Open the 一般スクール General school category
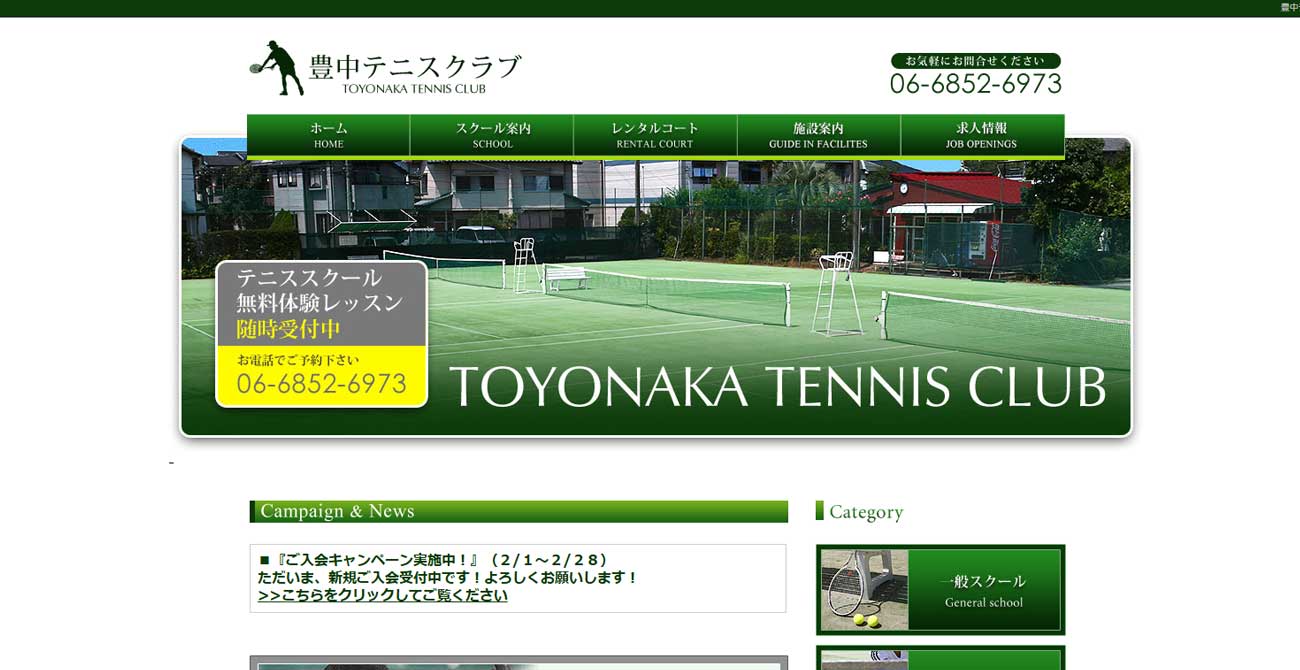The image size is (1300, 670). coord(983,590)
